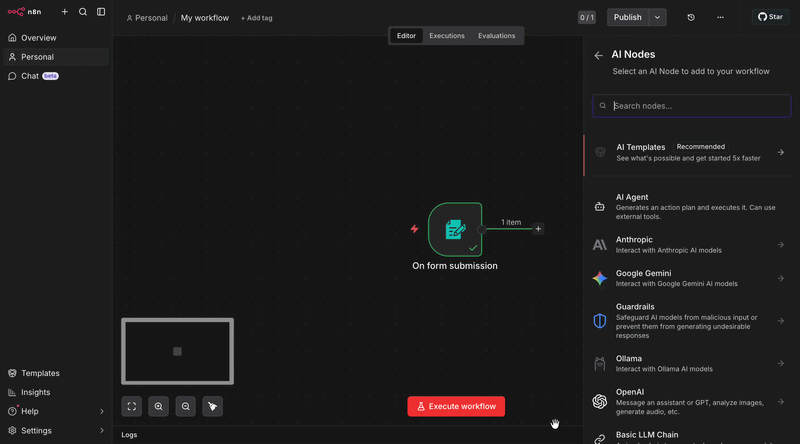
Task: Expand Google Gemini node arrow
Action: click(781, 279)
